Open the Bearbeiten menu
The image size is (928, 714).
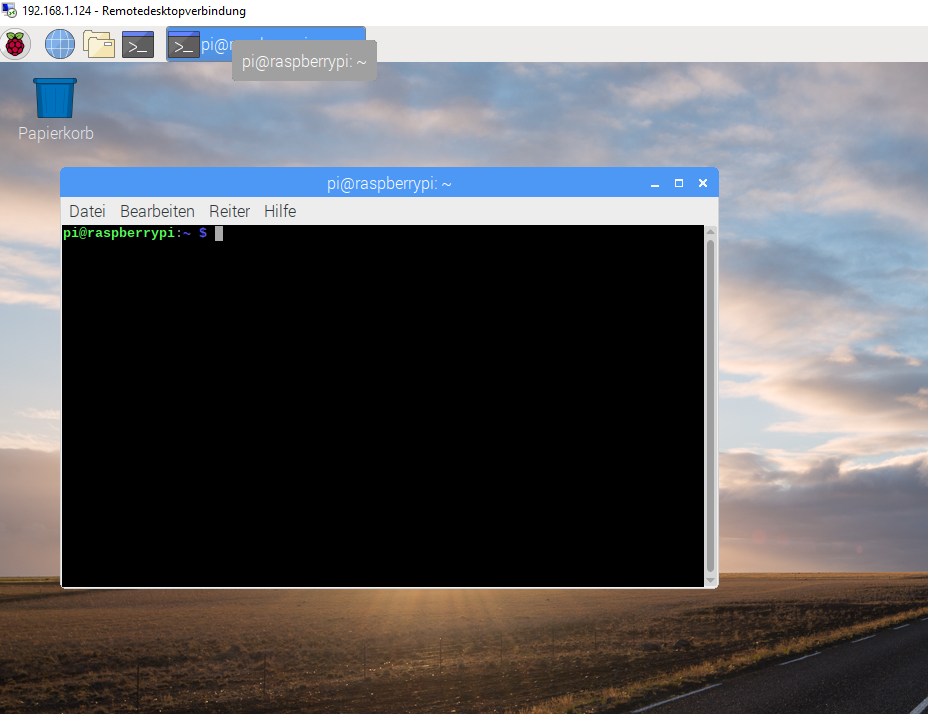(157, 211)
